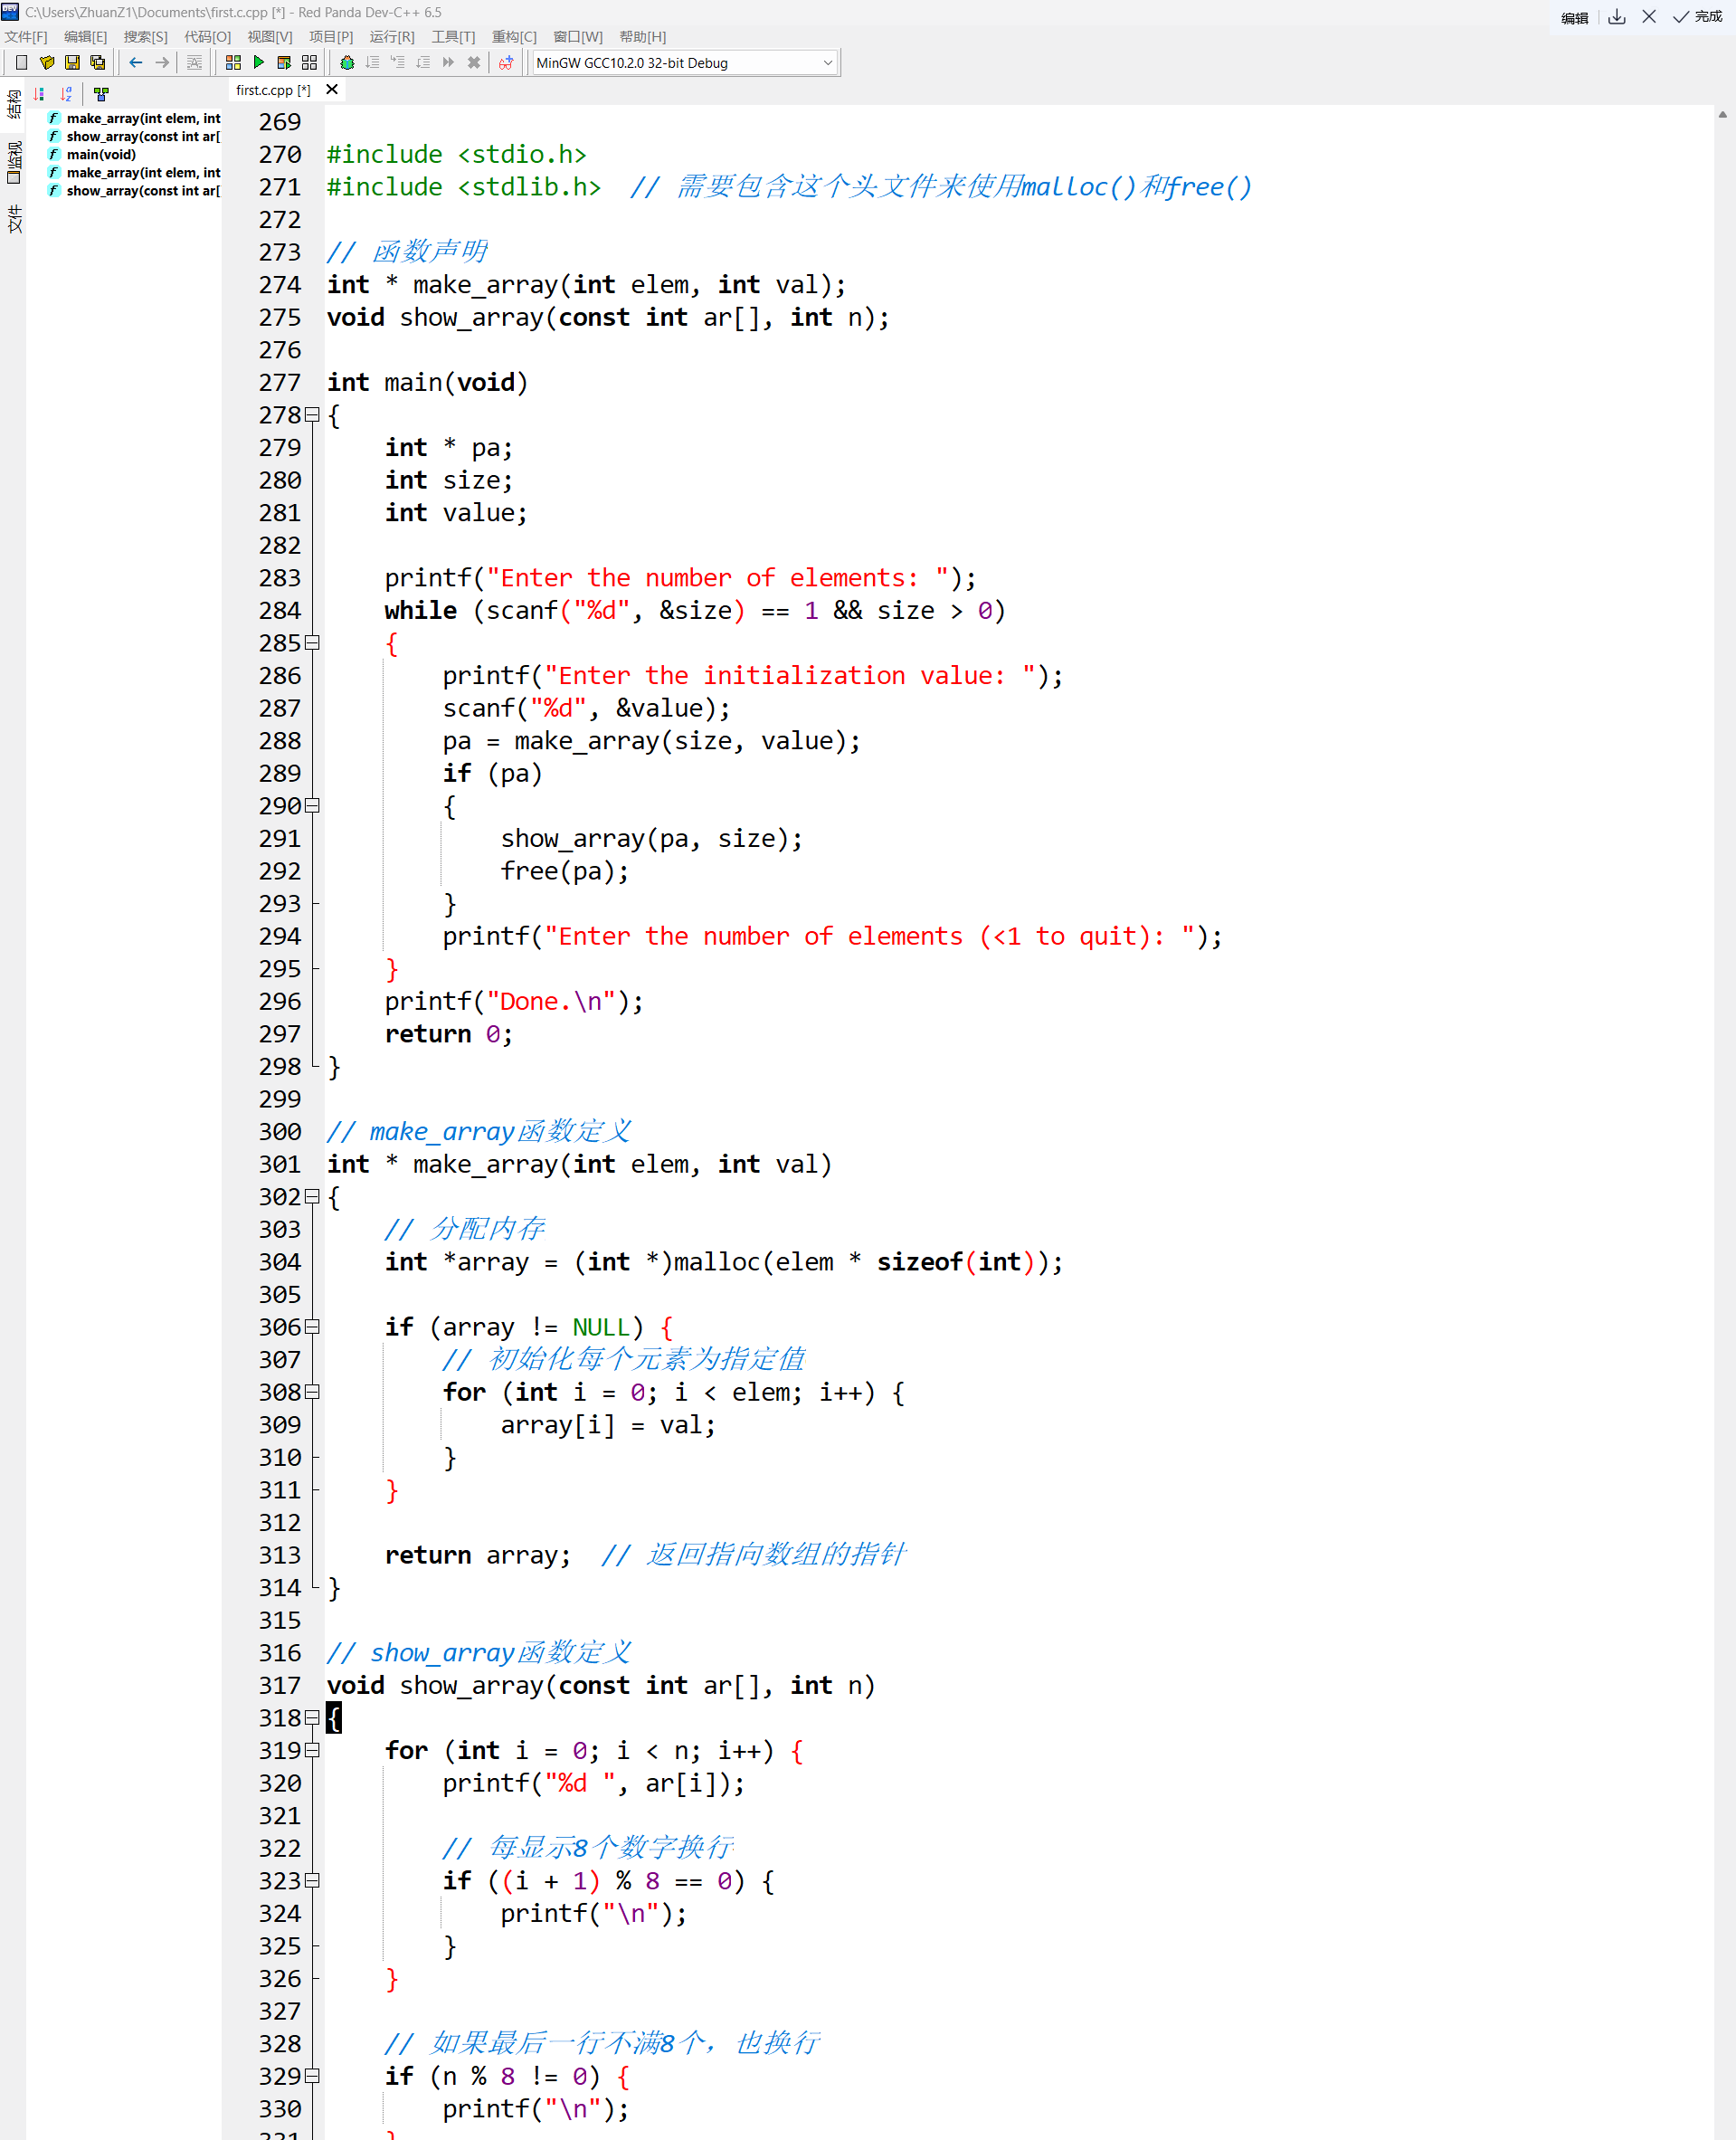Collapse the while loop fold at line 285
The image size is (1736, 2140).
coord(313,642)
